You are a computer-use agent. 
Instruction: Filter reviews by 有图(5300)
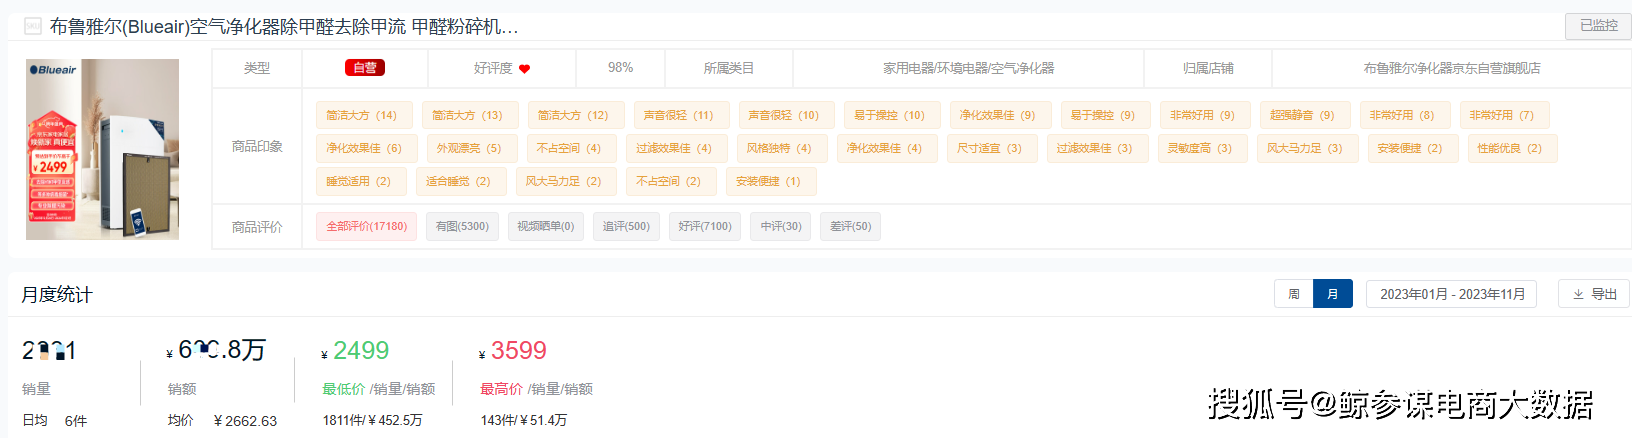point(462,226)
